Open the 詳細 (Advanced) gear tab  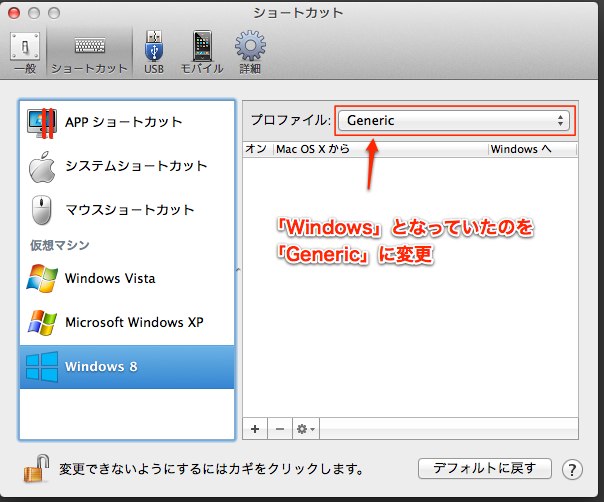coord(250,53)
